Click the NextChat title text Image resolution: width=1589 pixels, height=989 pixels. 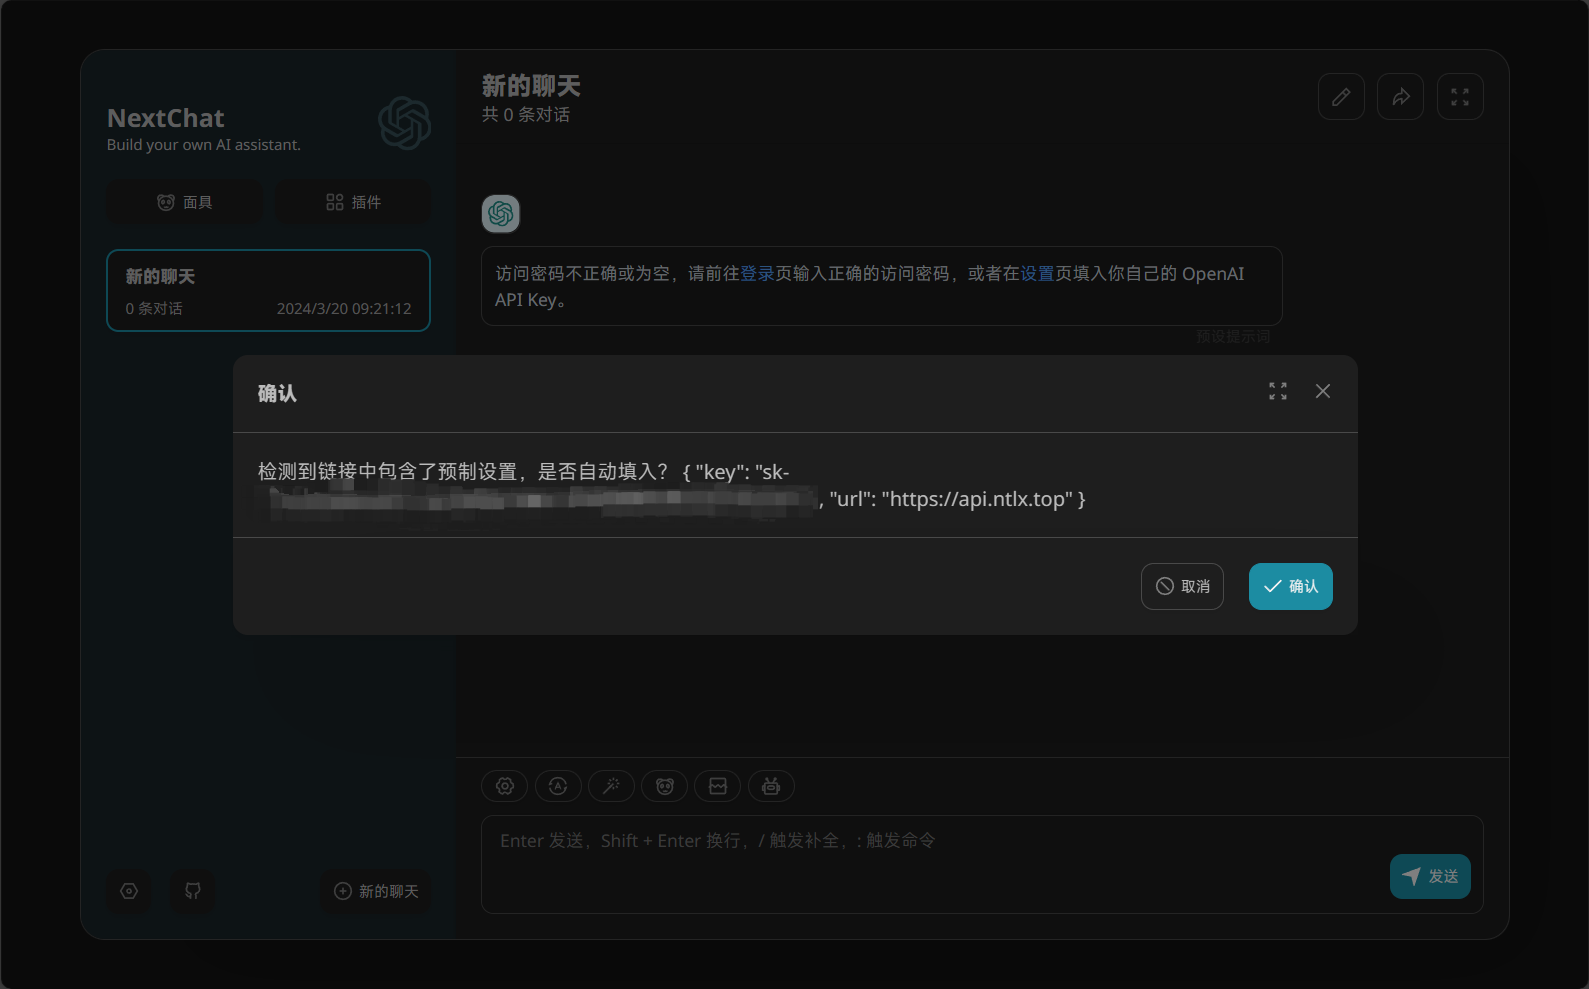[x=166, y=118]
